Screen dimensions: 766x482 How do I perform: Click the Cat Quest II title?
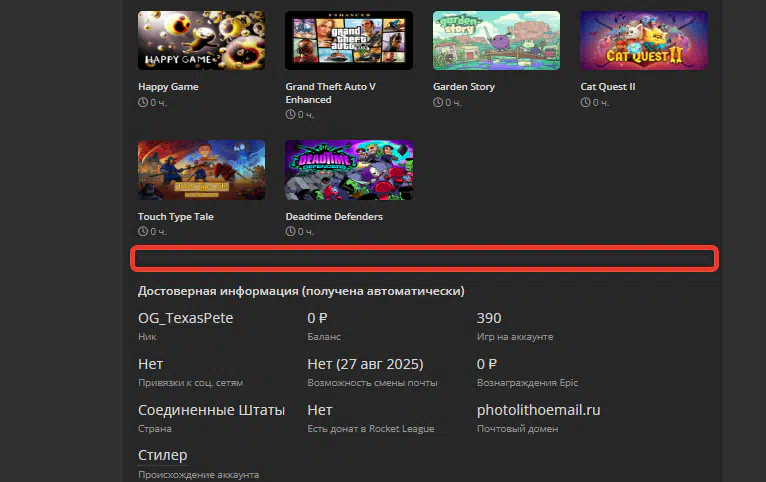608,87
